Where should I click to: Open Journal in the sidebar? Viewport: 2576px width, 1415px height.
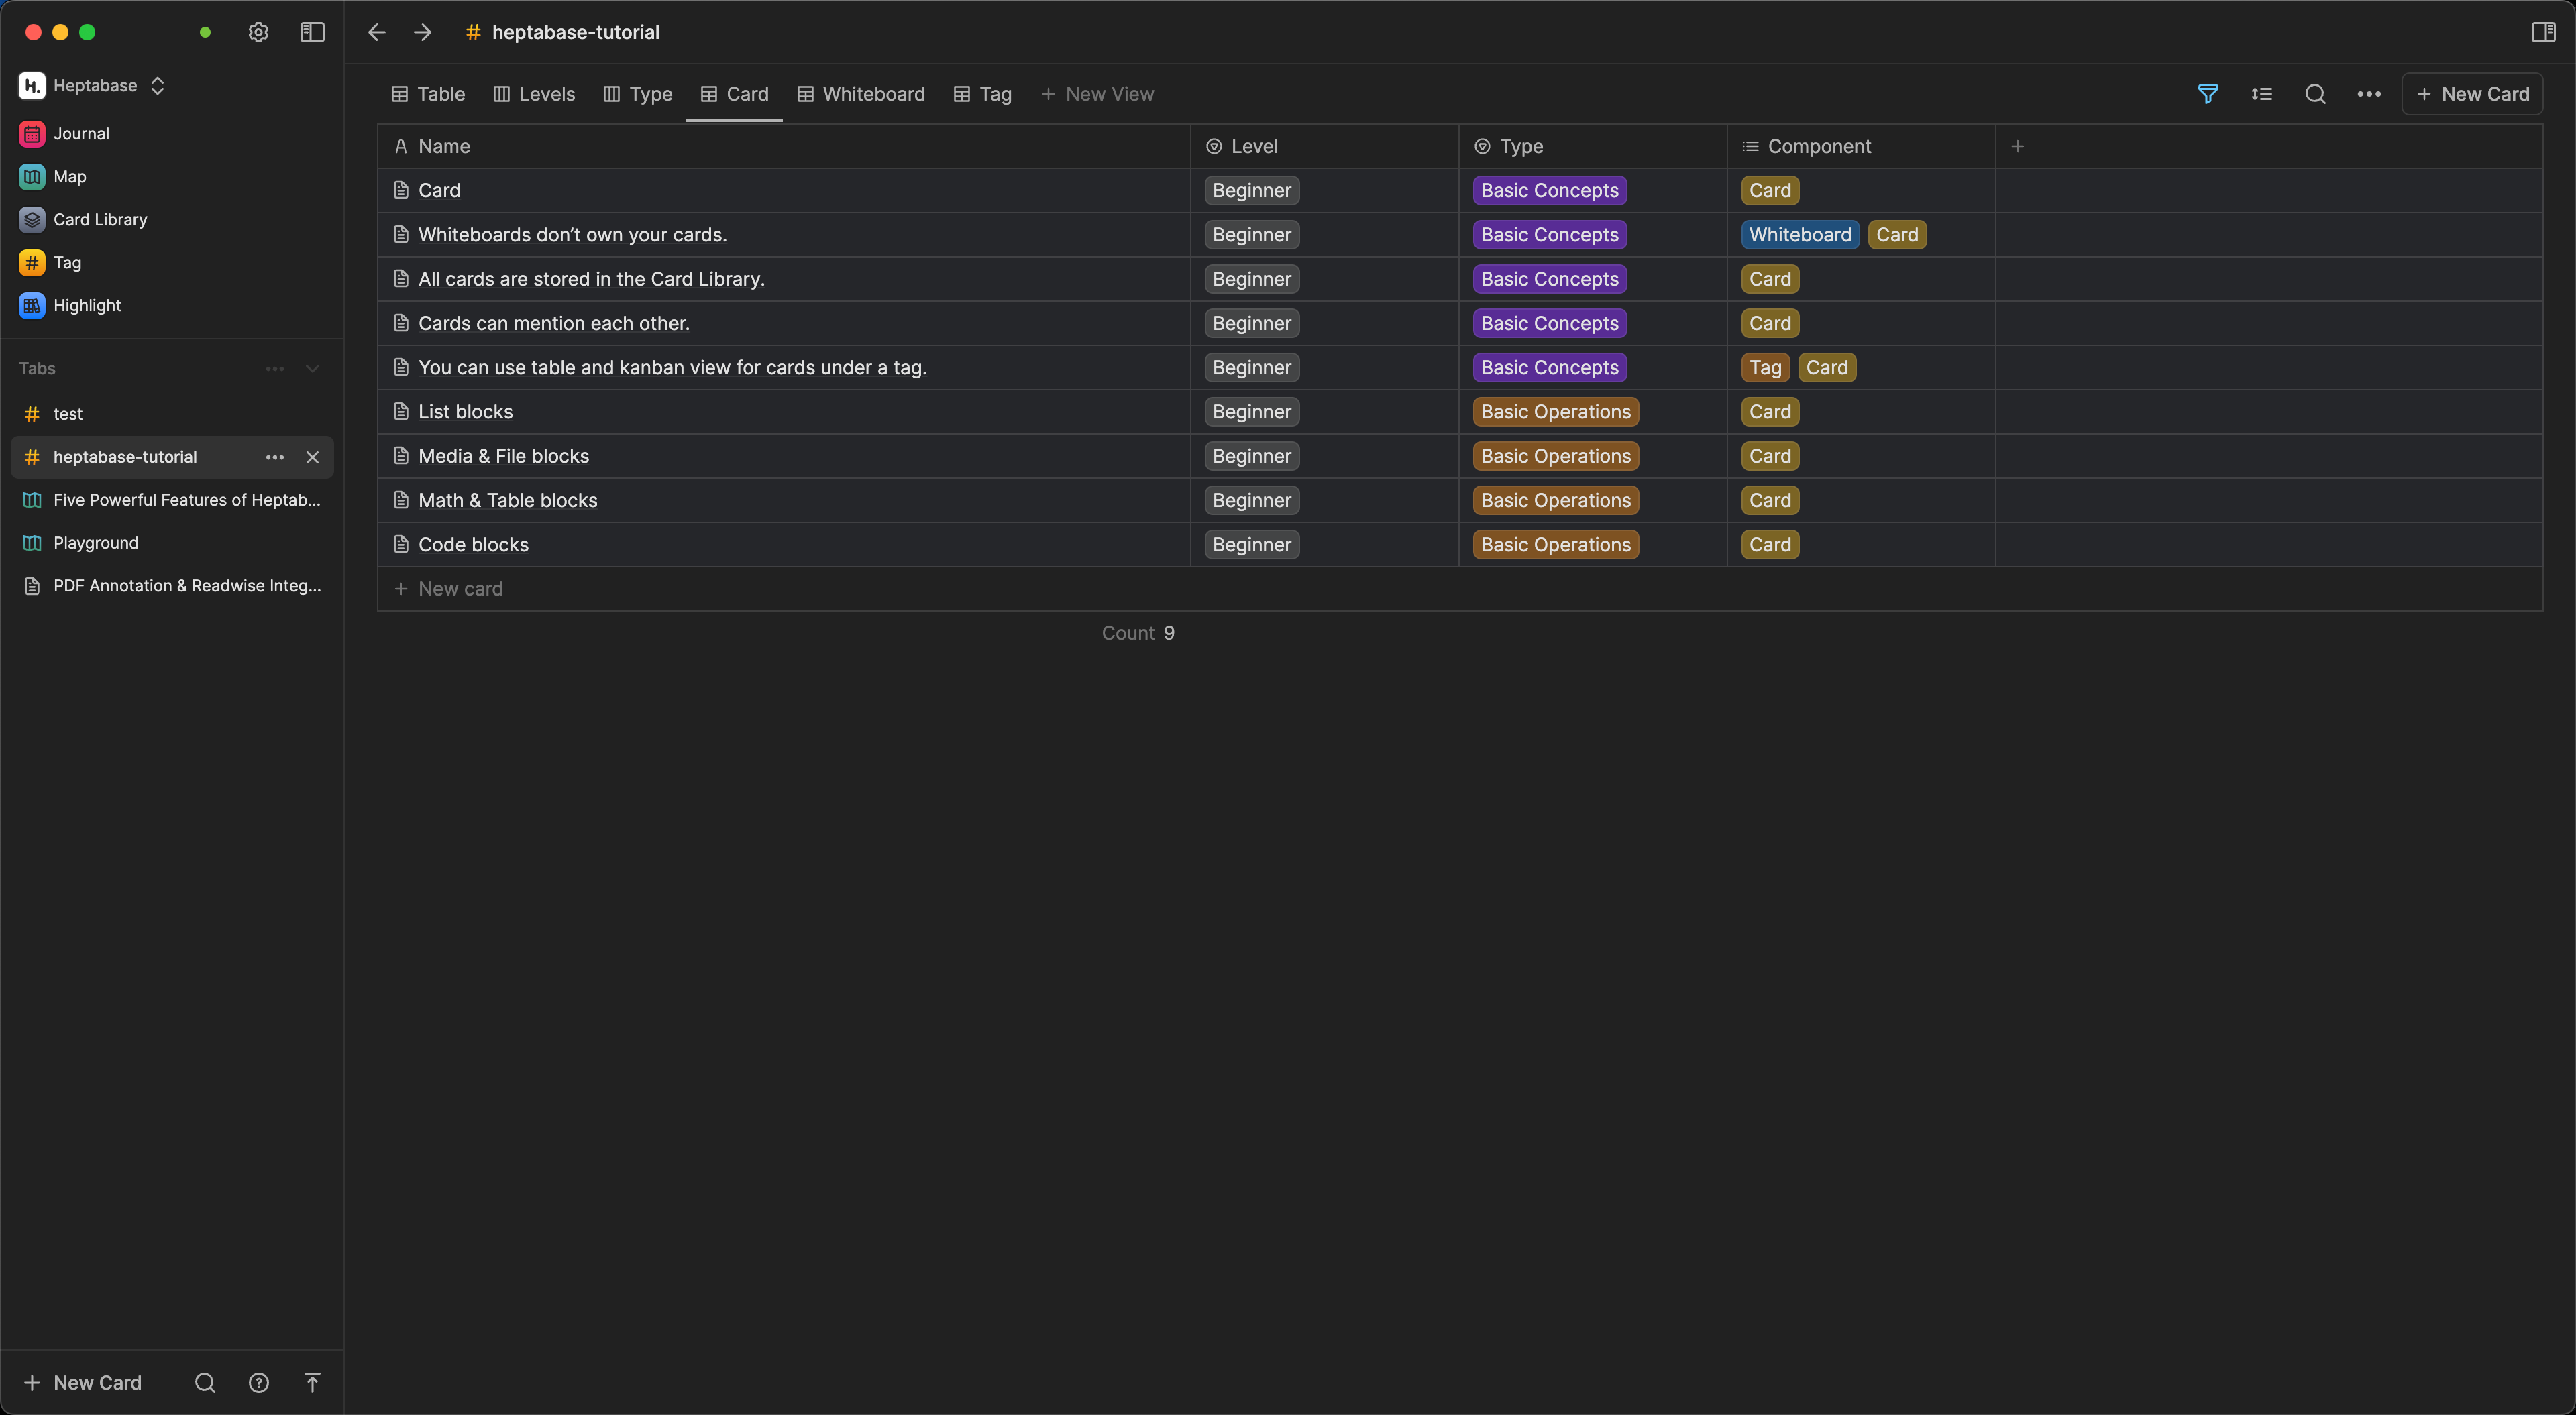(81, 133)
